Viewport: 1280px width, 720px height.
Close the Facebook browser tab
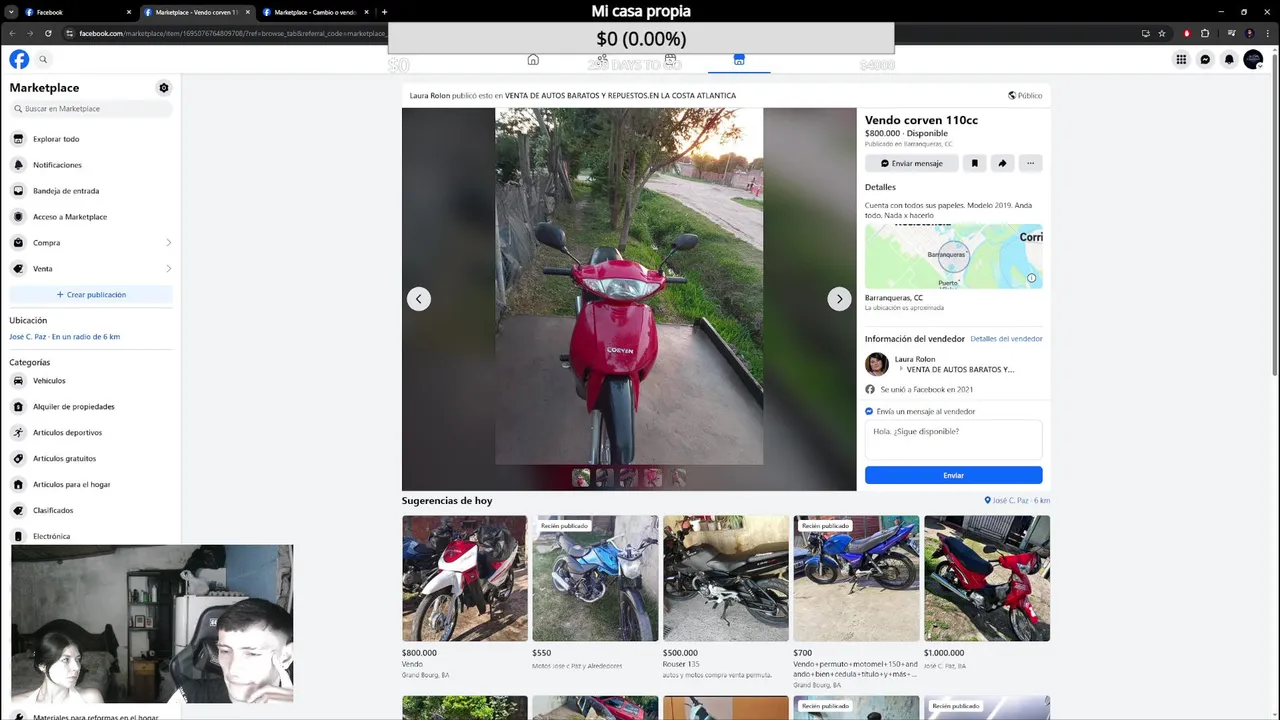coord(129,12)
